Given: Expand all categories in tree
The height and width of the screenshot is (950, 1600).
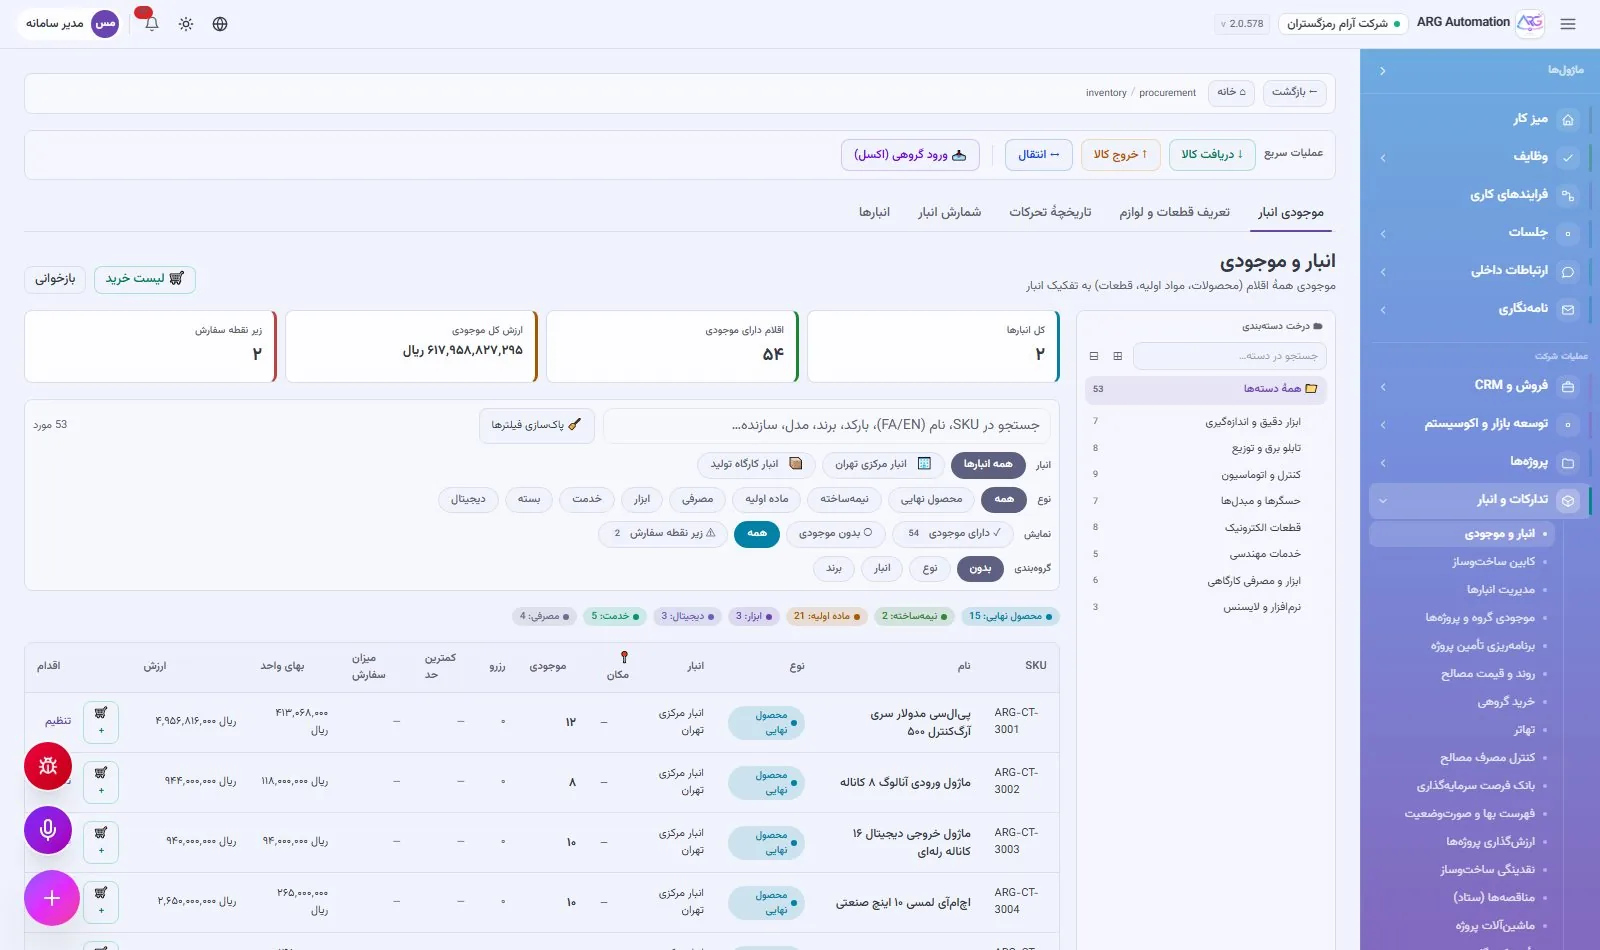Looking at the screenshot, I should 1117,356.
